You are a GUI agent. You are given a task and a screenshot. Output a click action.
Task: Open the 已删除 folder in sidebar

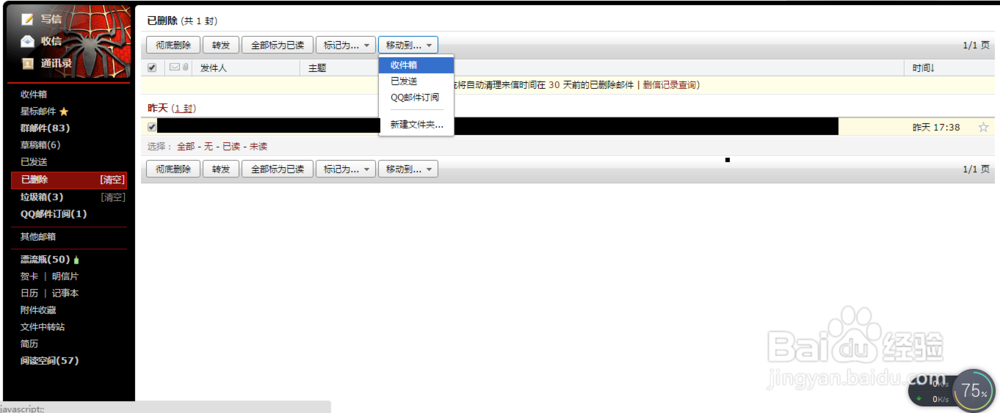point(34,180)
